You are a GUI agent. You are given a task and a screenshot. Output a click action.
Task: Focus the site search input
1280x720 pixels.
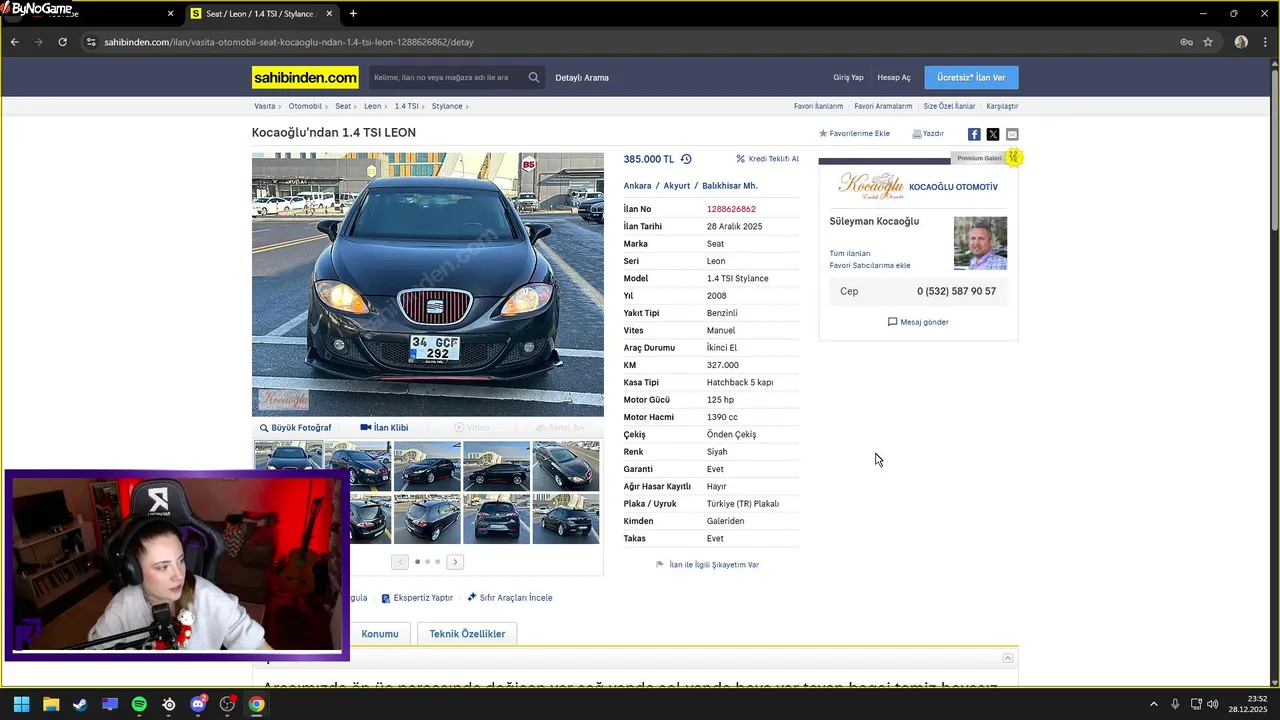446,77
